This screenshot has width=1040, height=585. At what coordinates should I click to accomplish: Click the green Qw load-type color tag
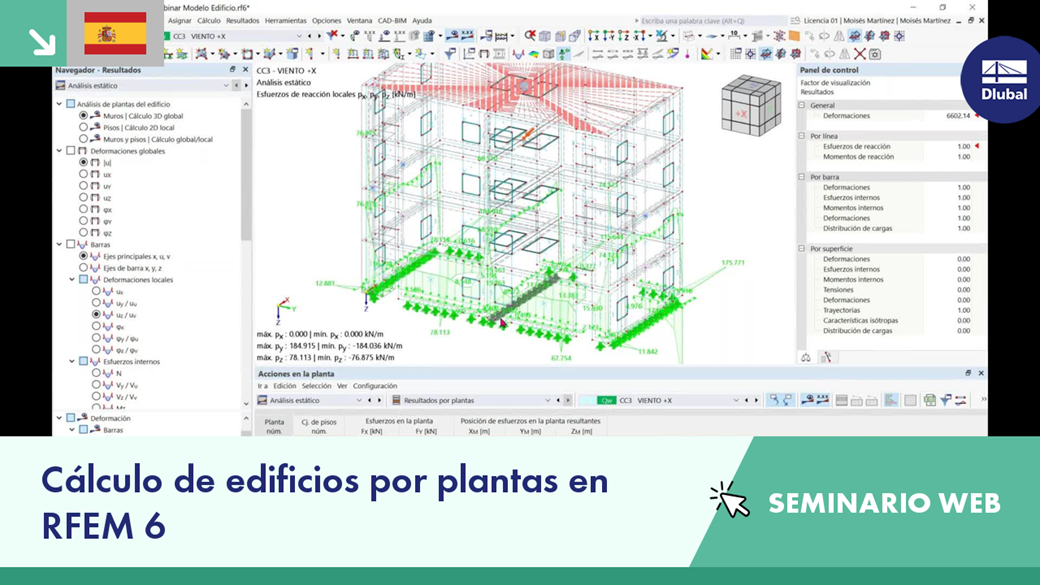[x=606, y=400]
